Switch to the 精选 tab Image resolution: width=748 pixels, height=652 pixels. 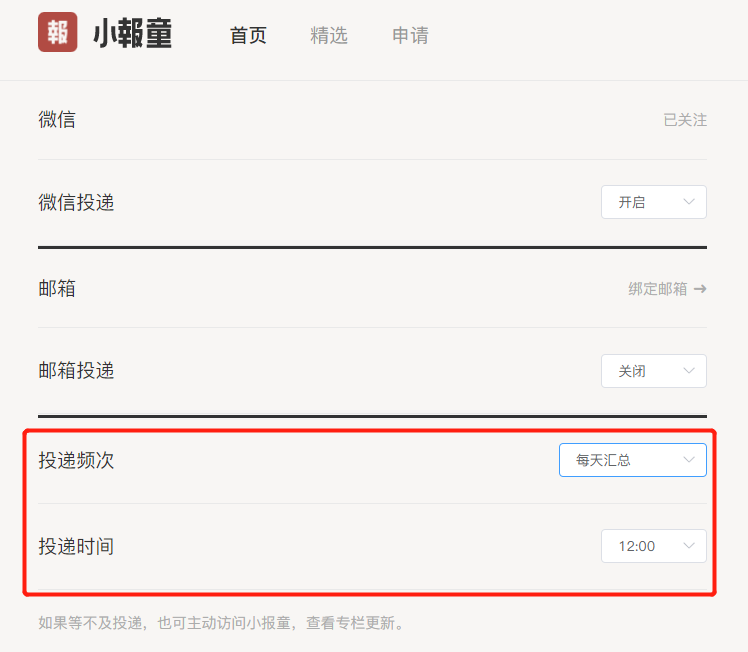[x=329, y=35]
